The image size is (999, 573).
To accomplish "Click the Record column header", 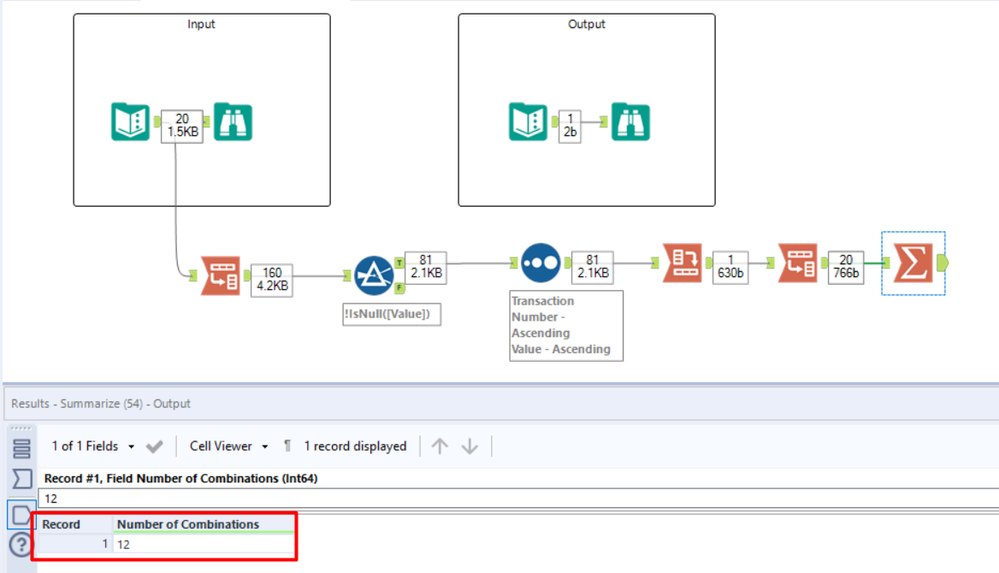I will click(x=75, y=524).
